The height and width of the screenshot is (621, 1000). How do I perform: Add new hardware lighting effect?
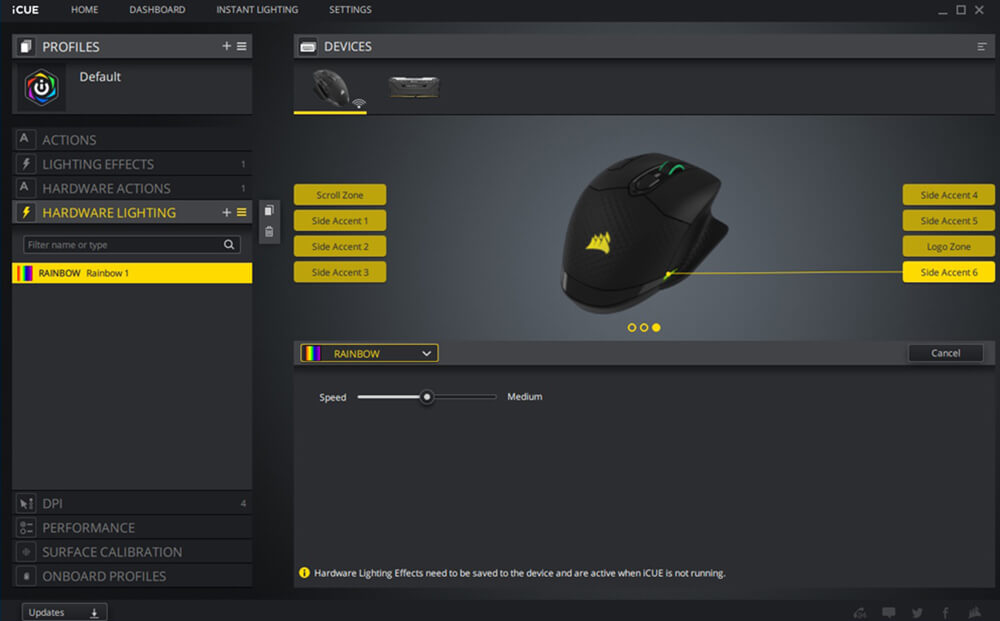tap(227, 213)
